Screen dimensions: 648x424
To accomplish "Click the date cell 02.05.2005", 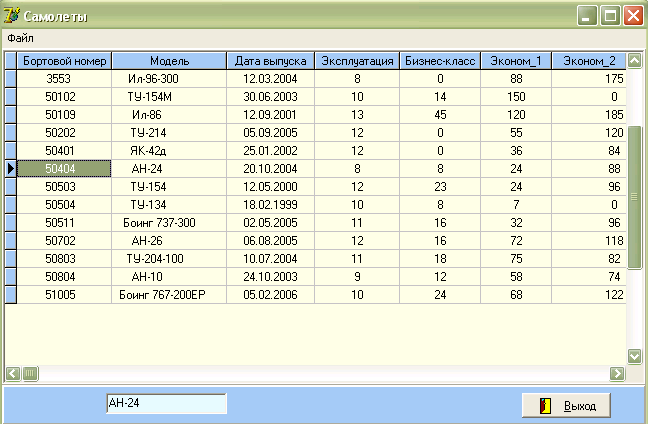I will click(x=270, y=222).
